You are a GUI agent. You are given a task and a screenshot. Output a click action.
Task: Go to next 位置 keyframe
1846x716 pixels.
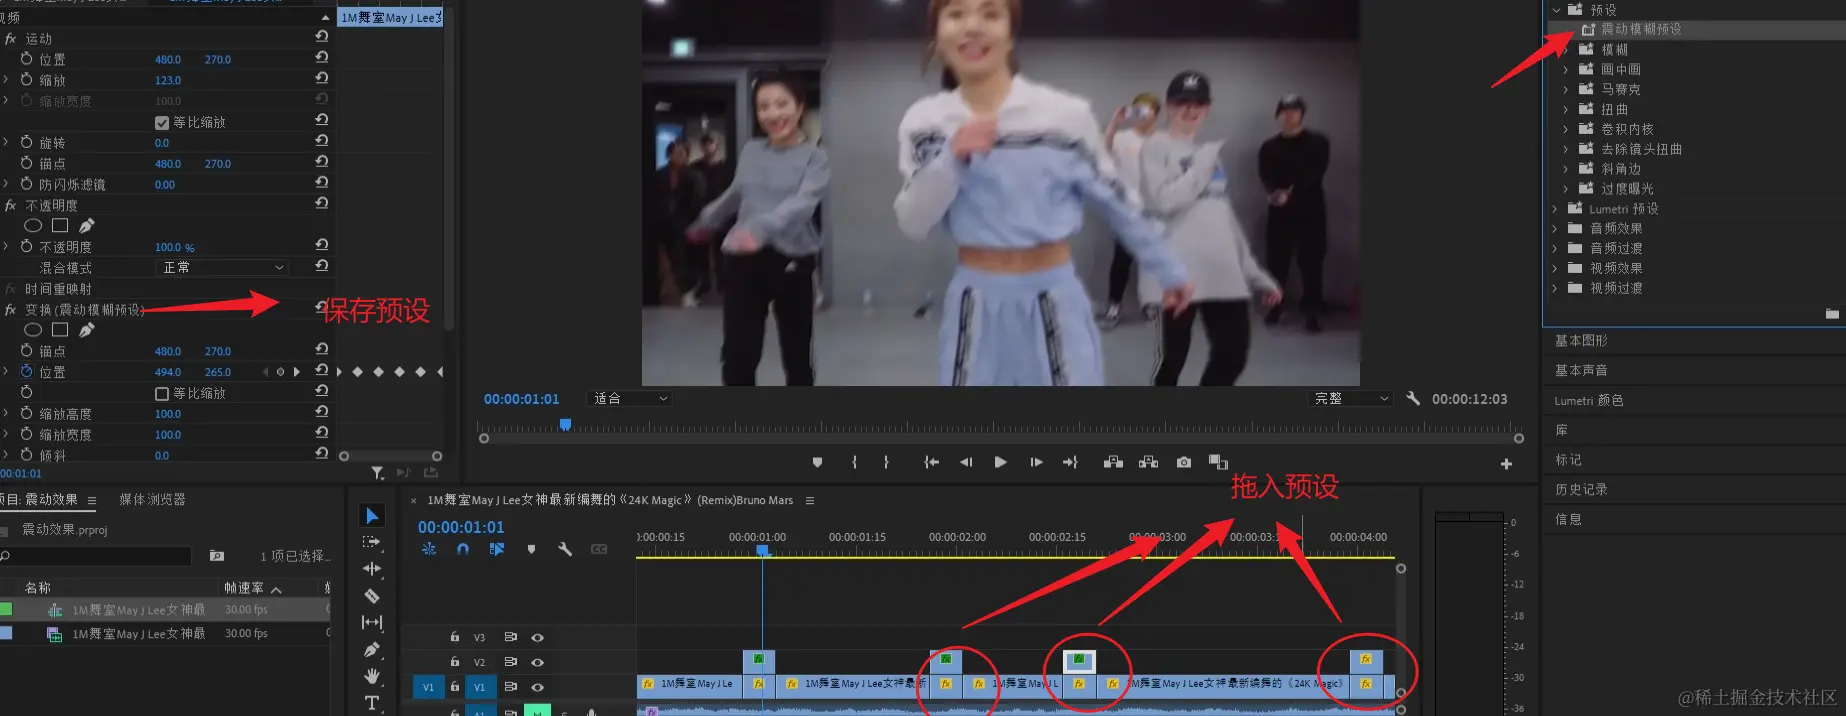(296, 372)
